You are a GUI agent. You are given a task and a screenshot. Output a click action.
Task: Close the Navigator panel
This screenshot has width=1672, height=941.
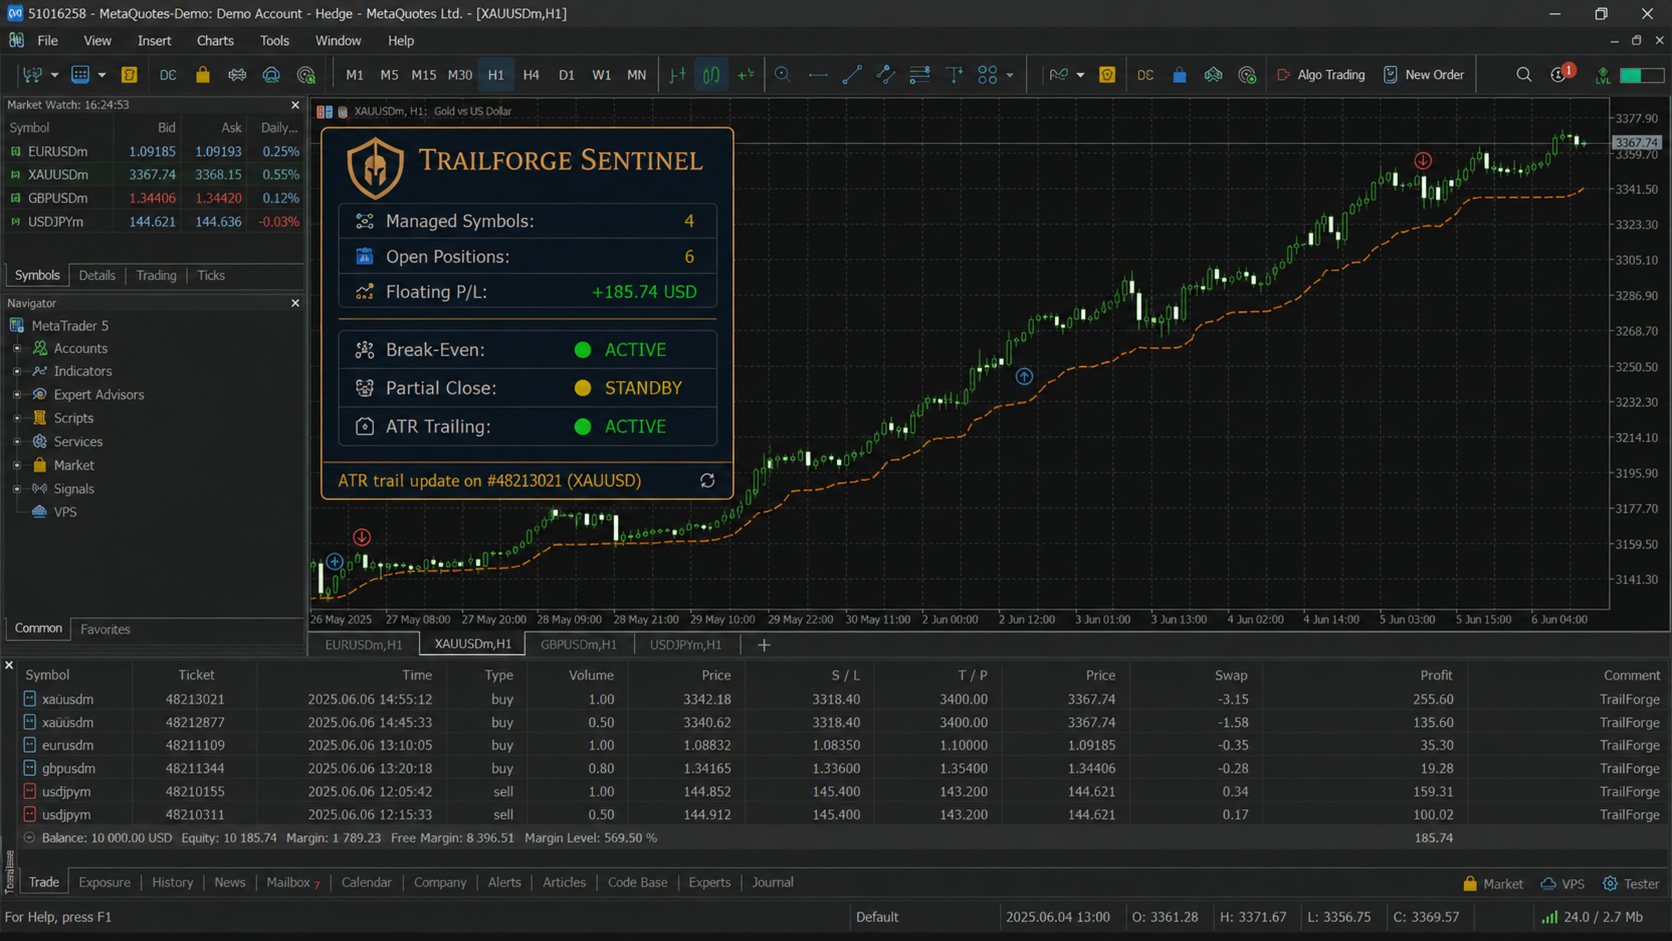295,303
